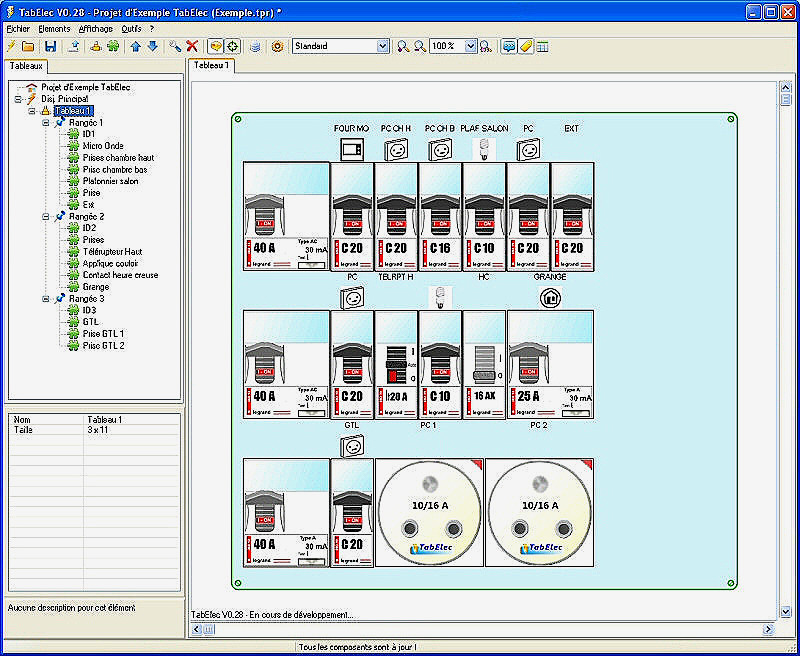Screen dimensions: 800x656
Task: Select the Tableaux panel tab
Action: point(26,66)
